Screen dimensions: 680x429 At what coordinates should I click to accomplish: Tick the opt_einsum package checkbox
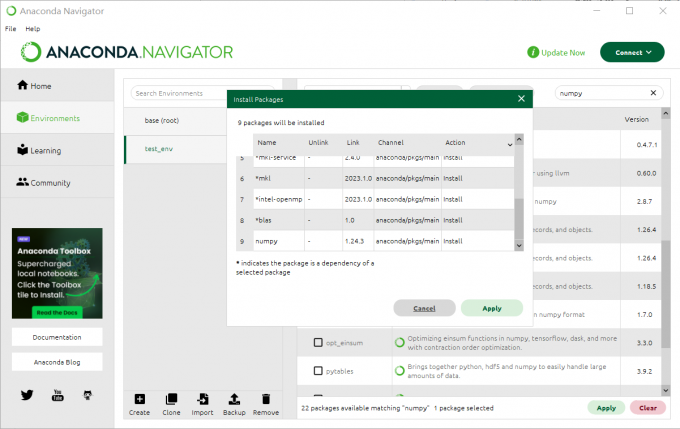click(x=318, y=343)
